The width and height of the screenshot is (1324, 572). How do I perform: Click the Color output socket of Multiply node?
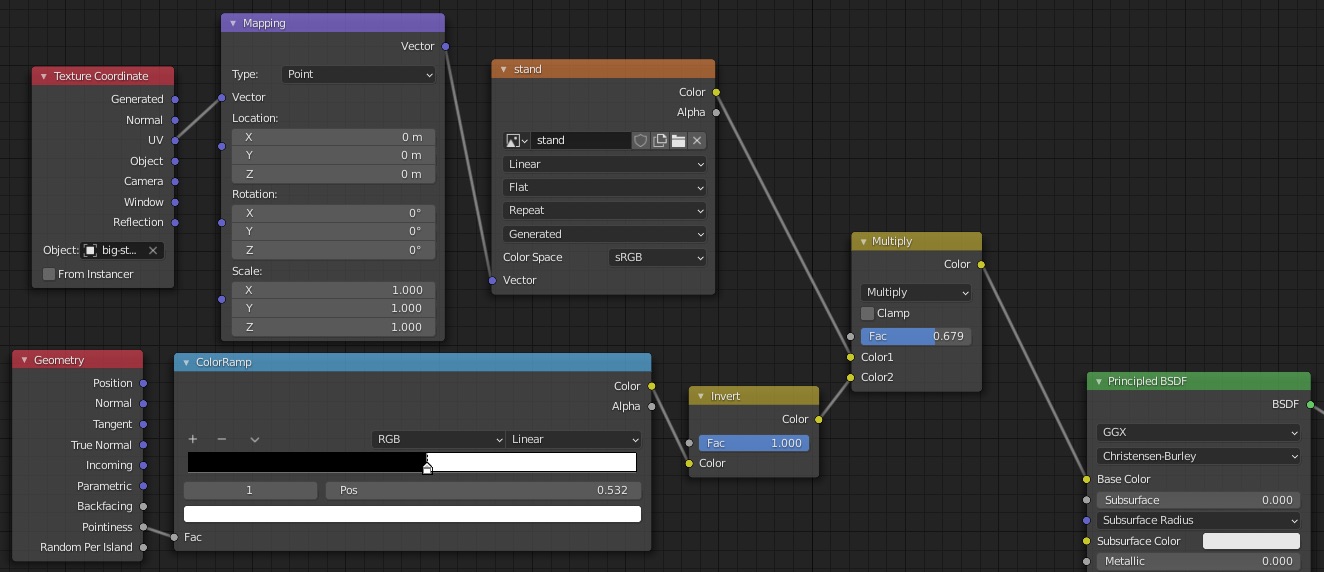[981, 264]
